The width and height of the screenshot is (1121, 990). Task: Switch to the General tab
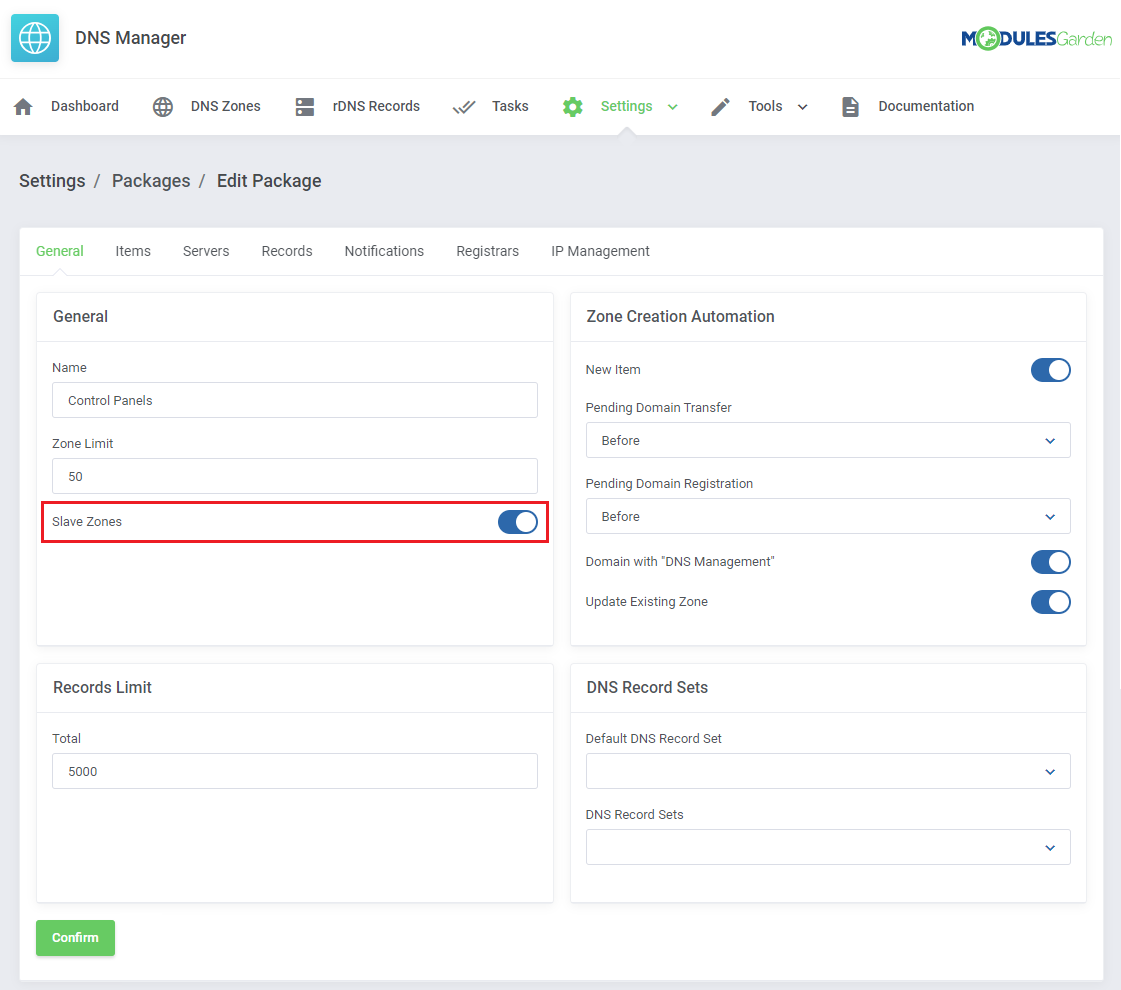tap(60, 251)
